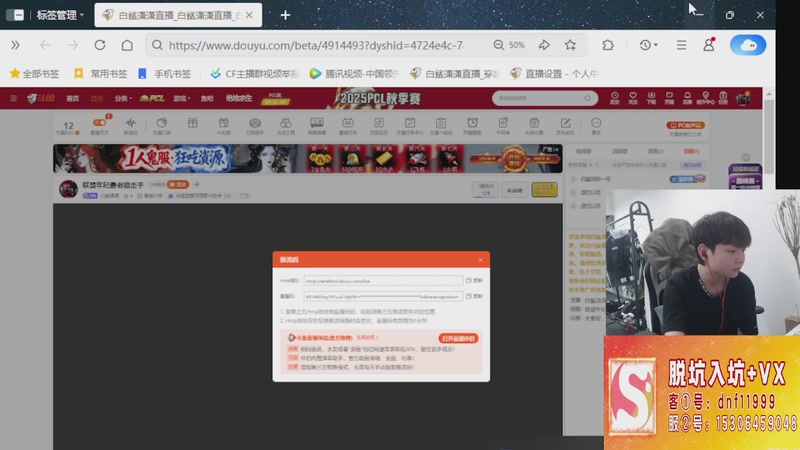Click the rtmp address field in dialog

pos(383,281)
